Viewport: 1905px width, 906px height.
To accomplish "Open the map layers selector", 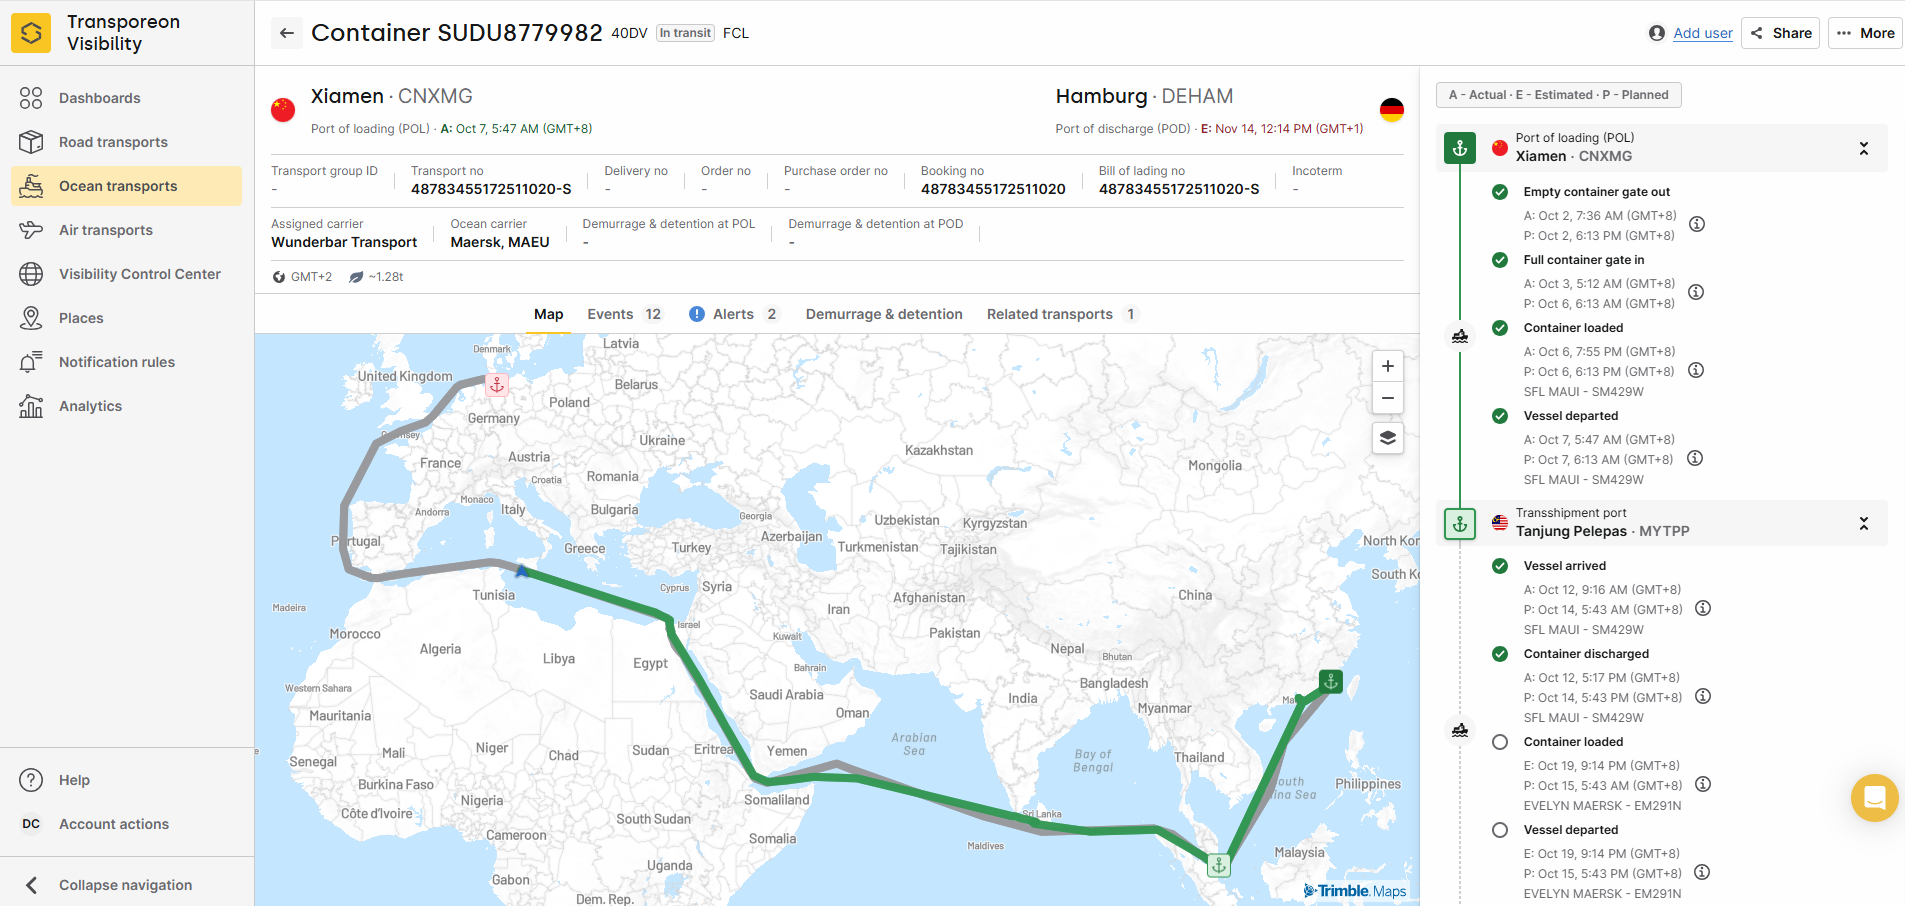I will point(1388,438).
